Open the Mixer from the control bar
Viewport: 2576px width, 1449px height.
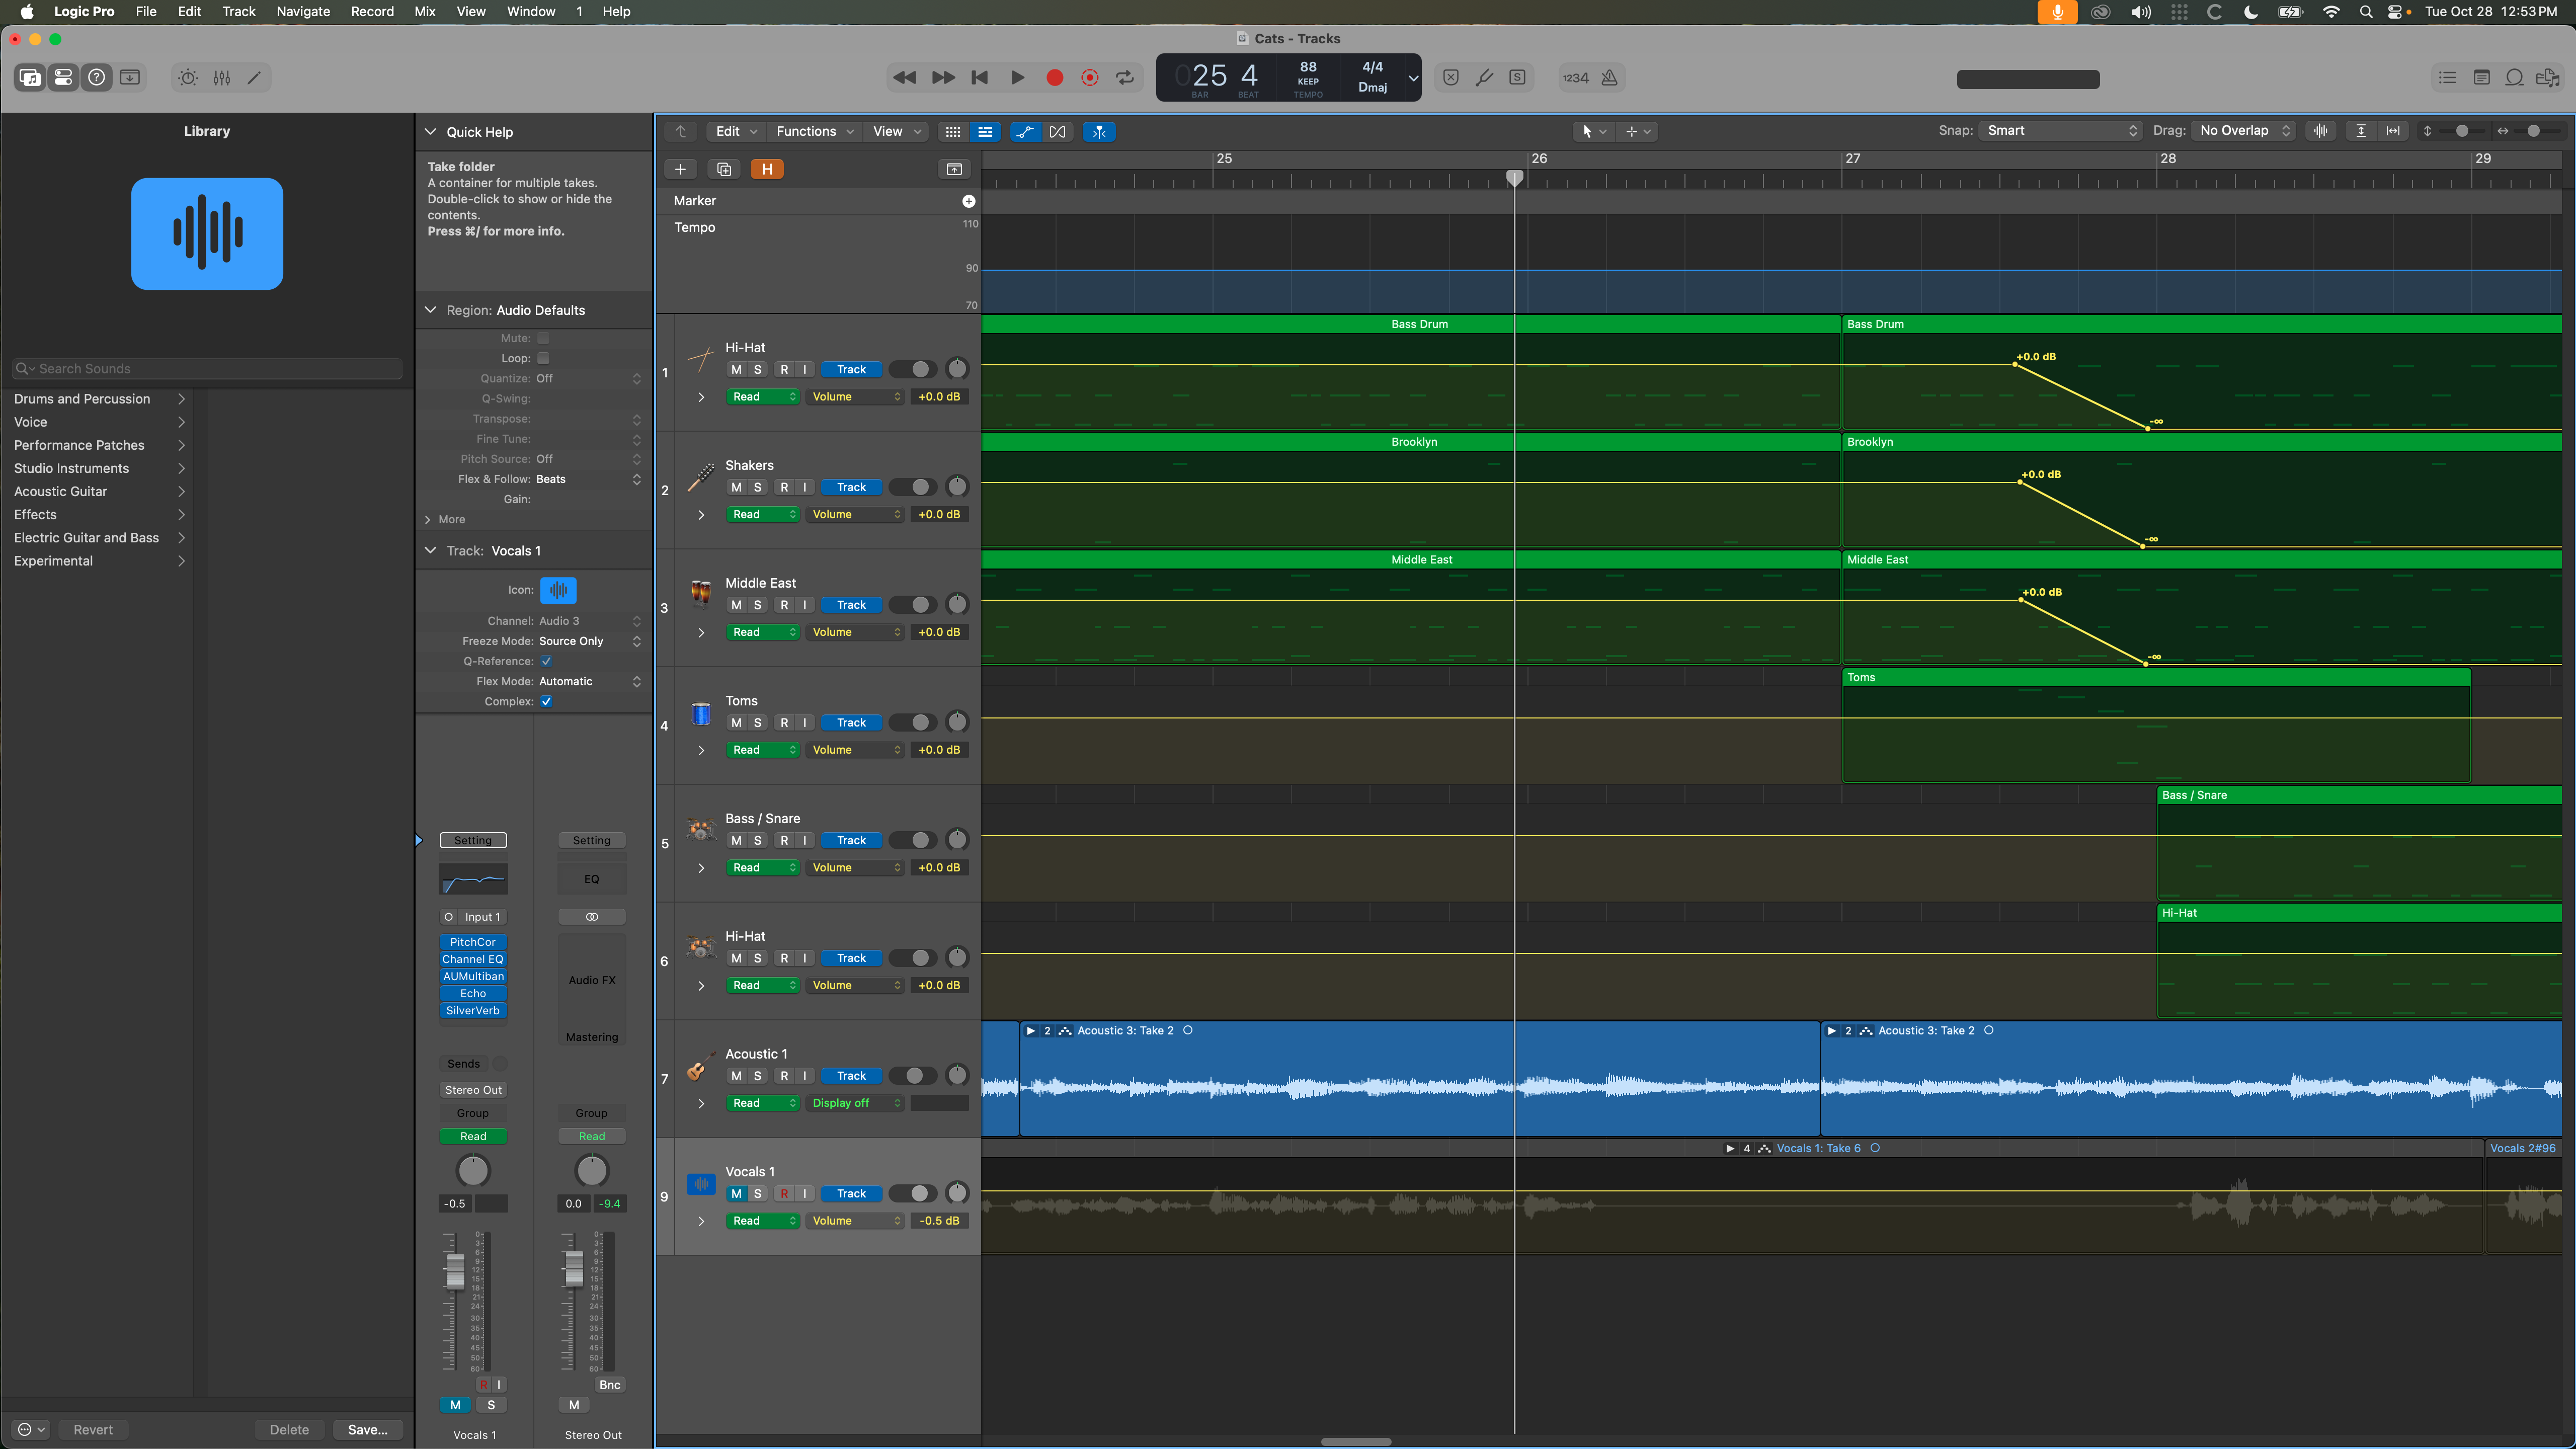(222, 77)
